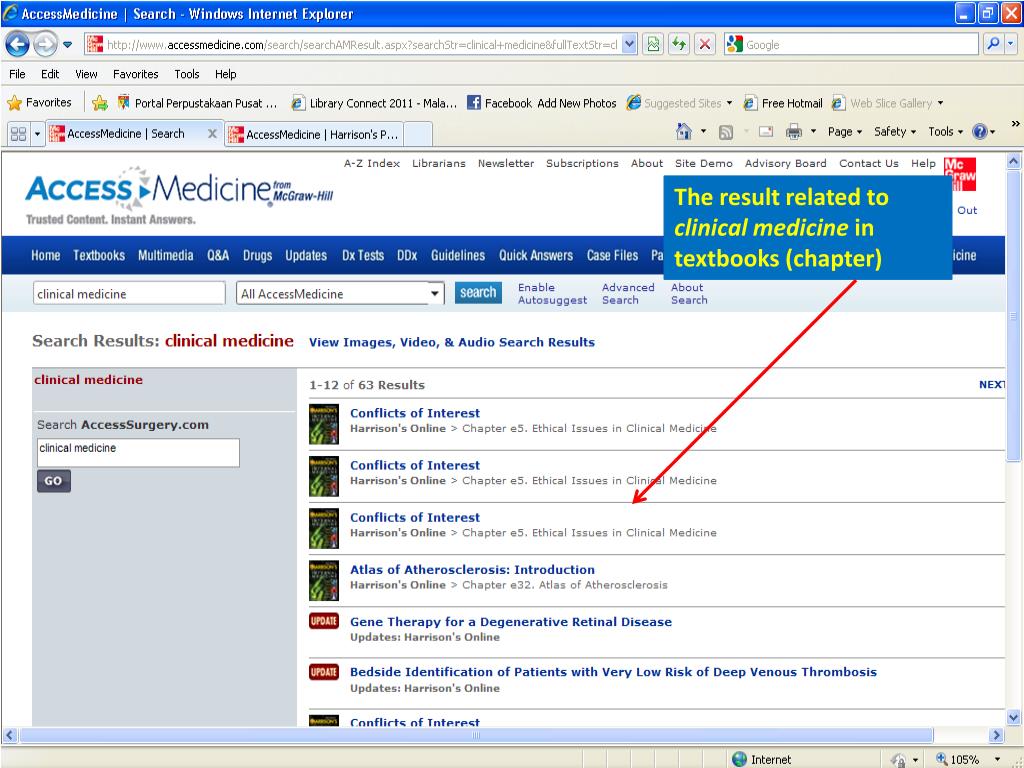Click NEXT results link
Screen dimensions: 1024x768
click(x=991, y=385)
